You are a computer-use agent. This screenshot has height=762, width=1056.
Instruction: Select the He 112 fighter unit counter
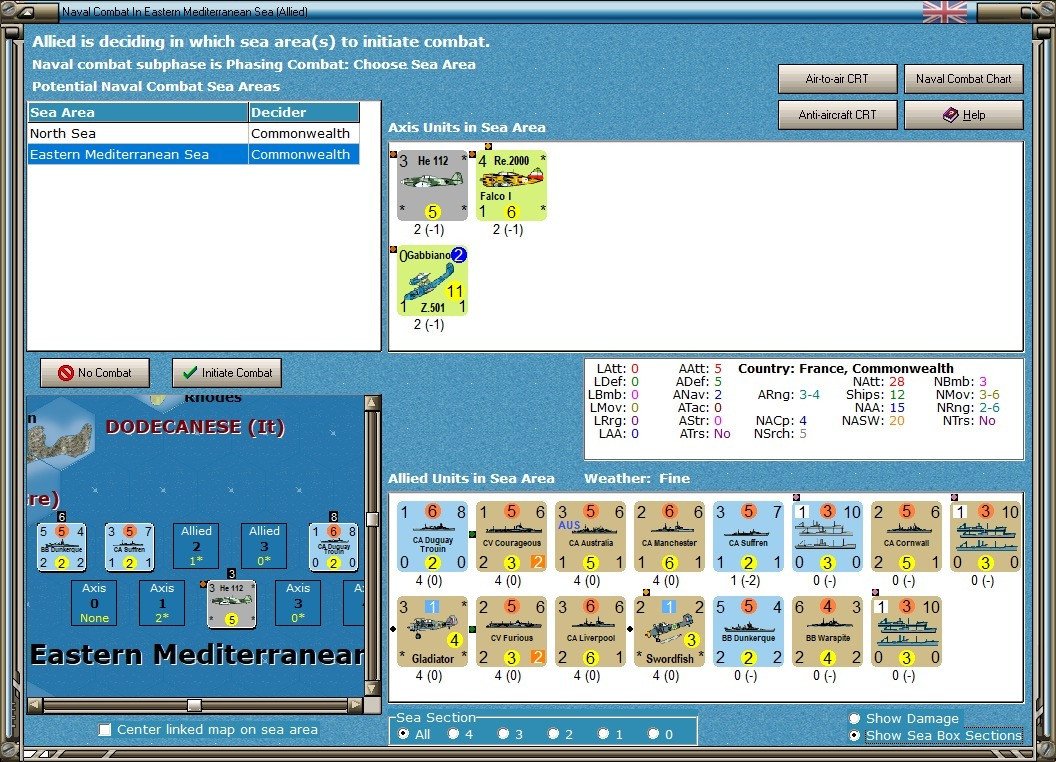click(432, 185)
